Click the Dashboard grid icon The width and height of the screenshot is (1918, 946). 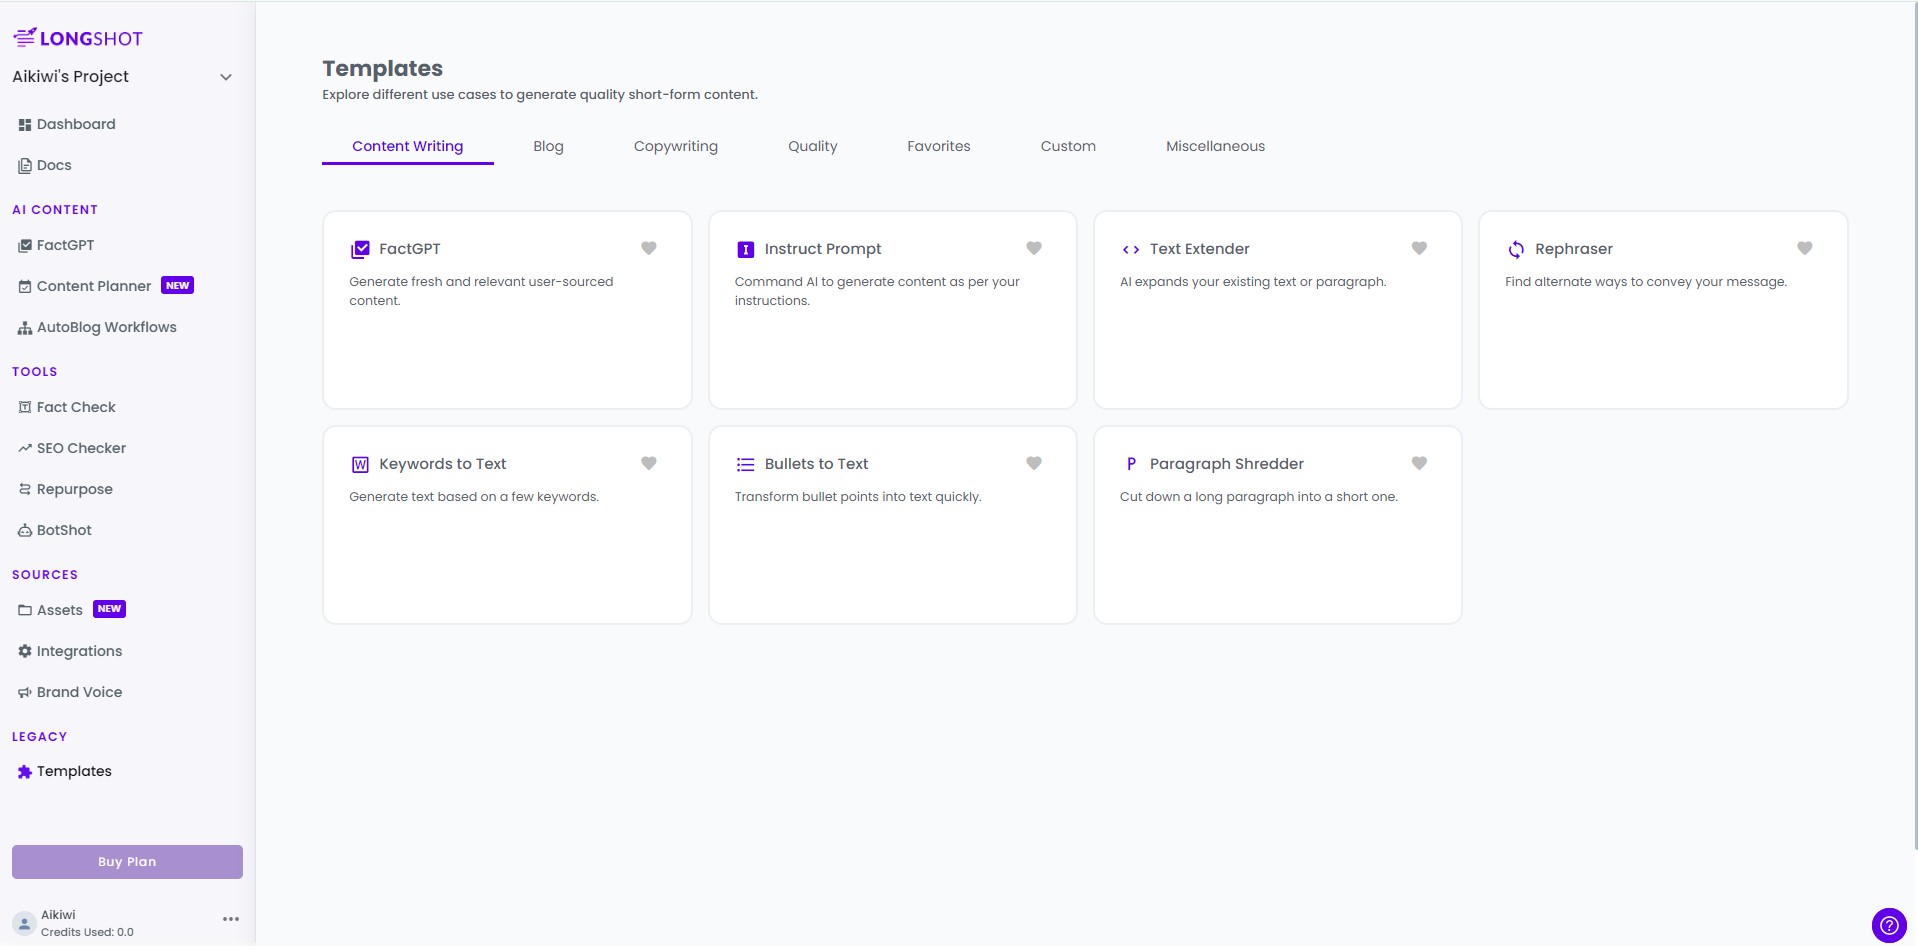pos(25,125)
